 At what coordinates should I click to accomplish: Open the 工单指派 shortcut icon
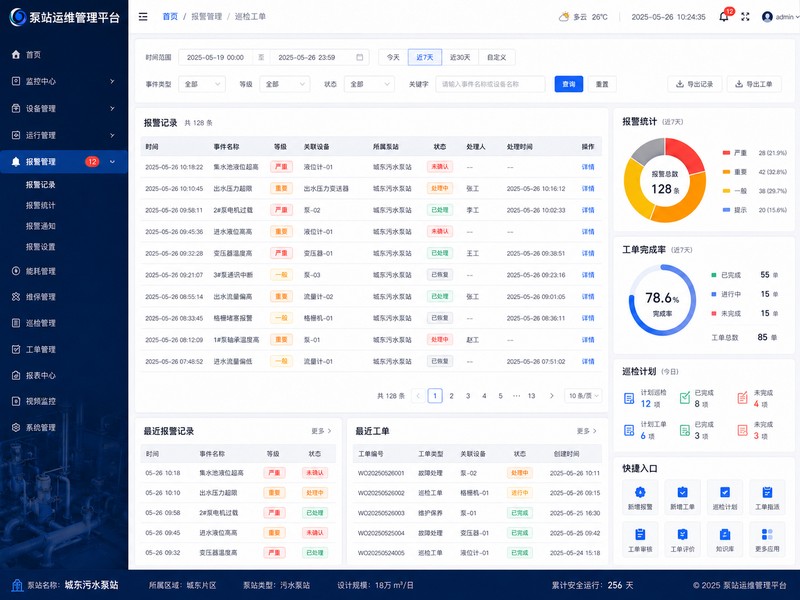pos(767,492)
